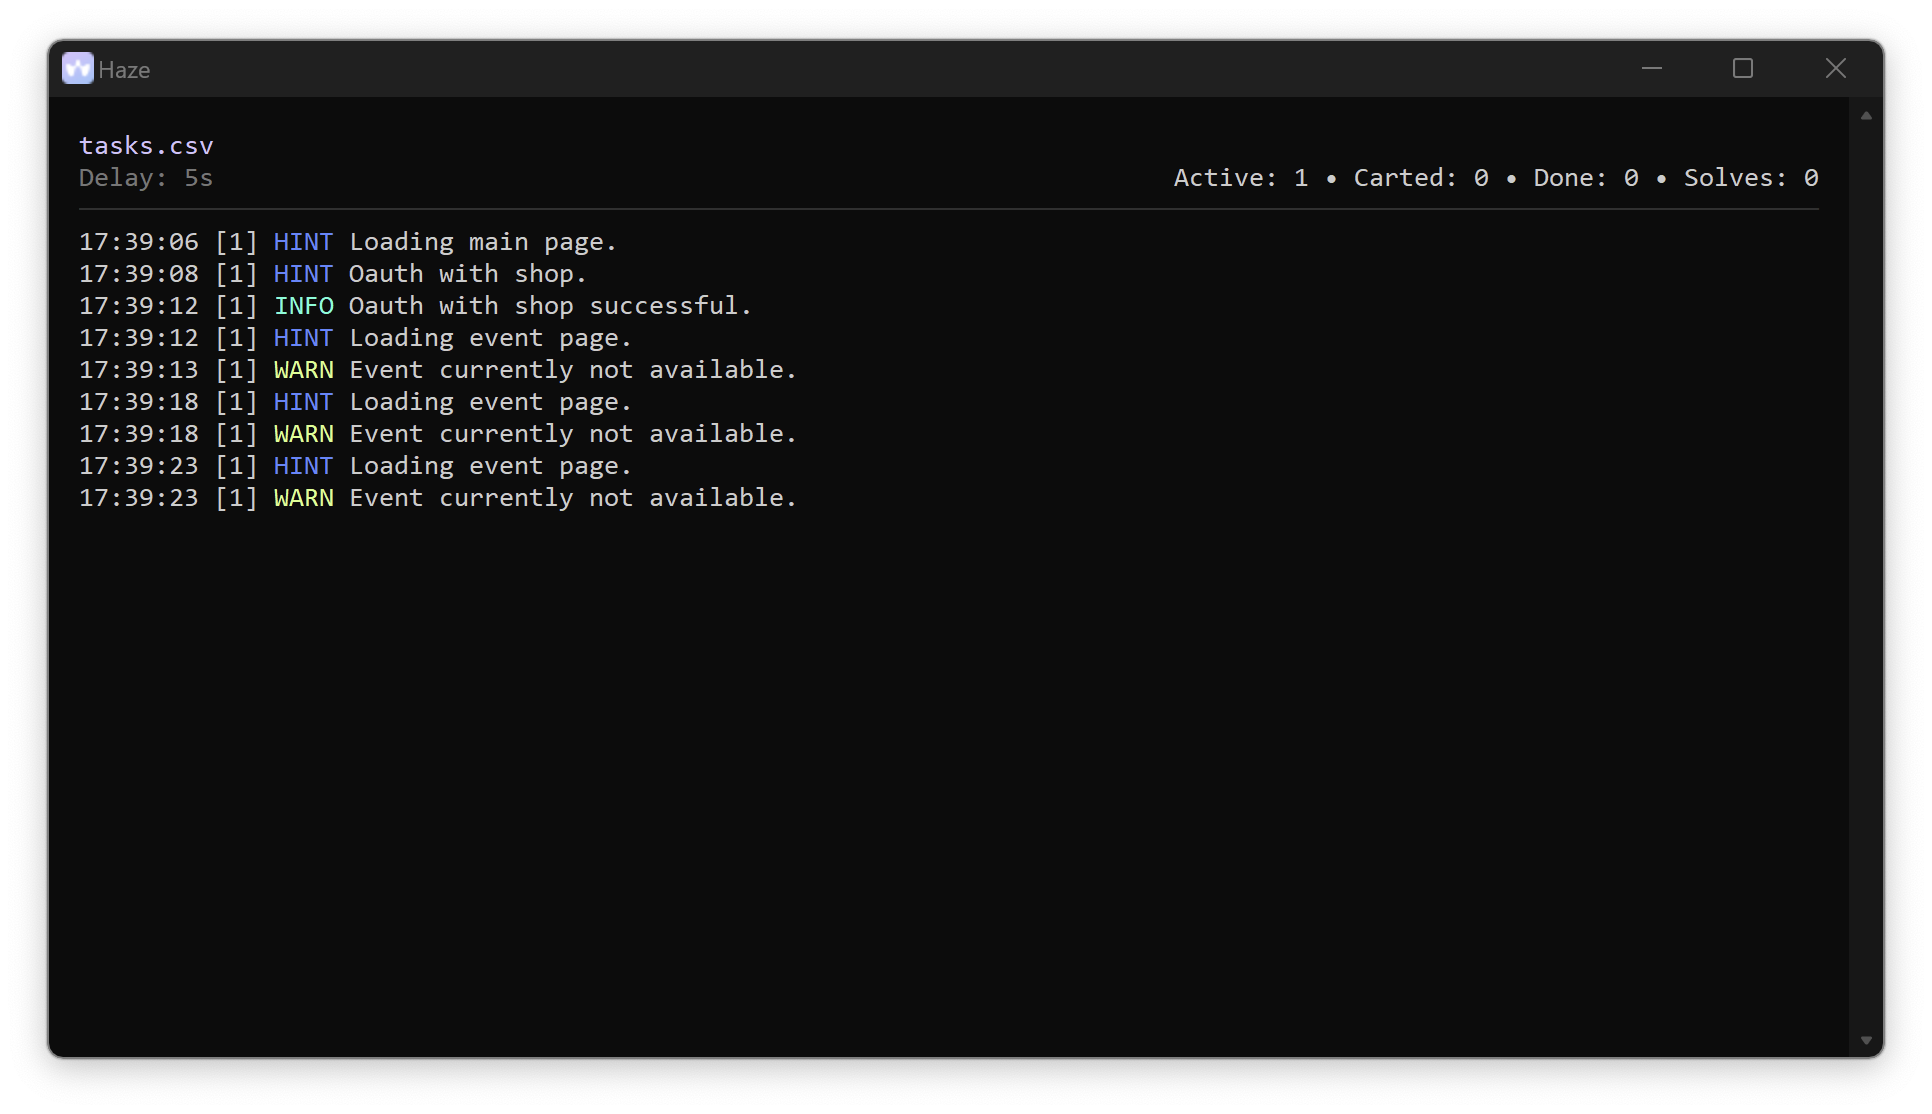Select the 17:39:23 WARN Event not available line
Image resolution: width=1932 pixels, height=1114 pixels.
pos(438,498)
